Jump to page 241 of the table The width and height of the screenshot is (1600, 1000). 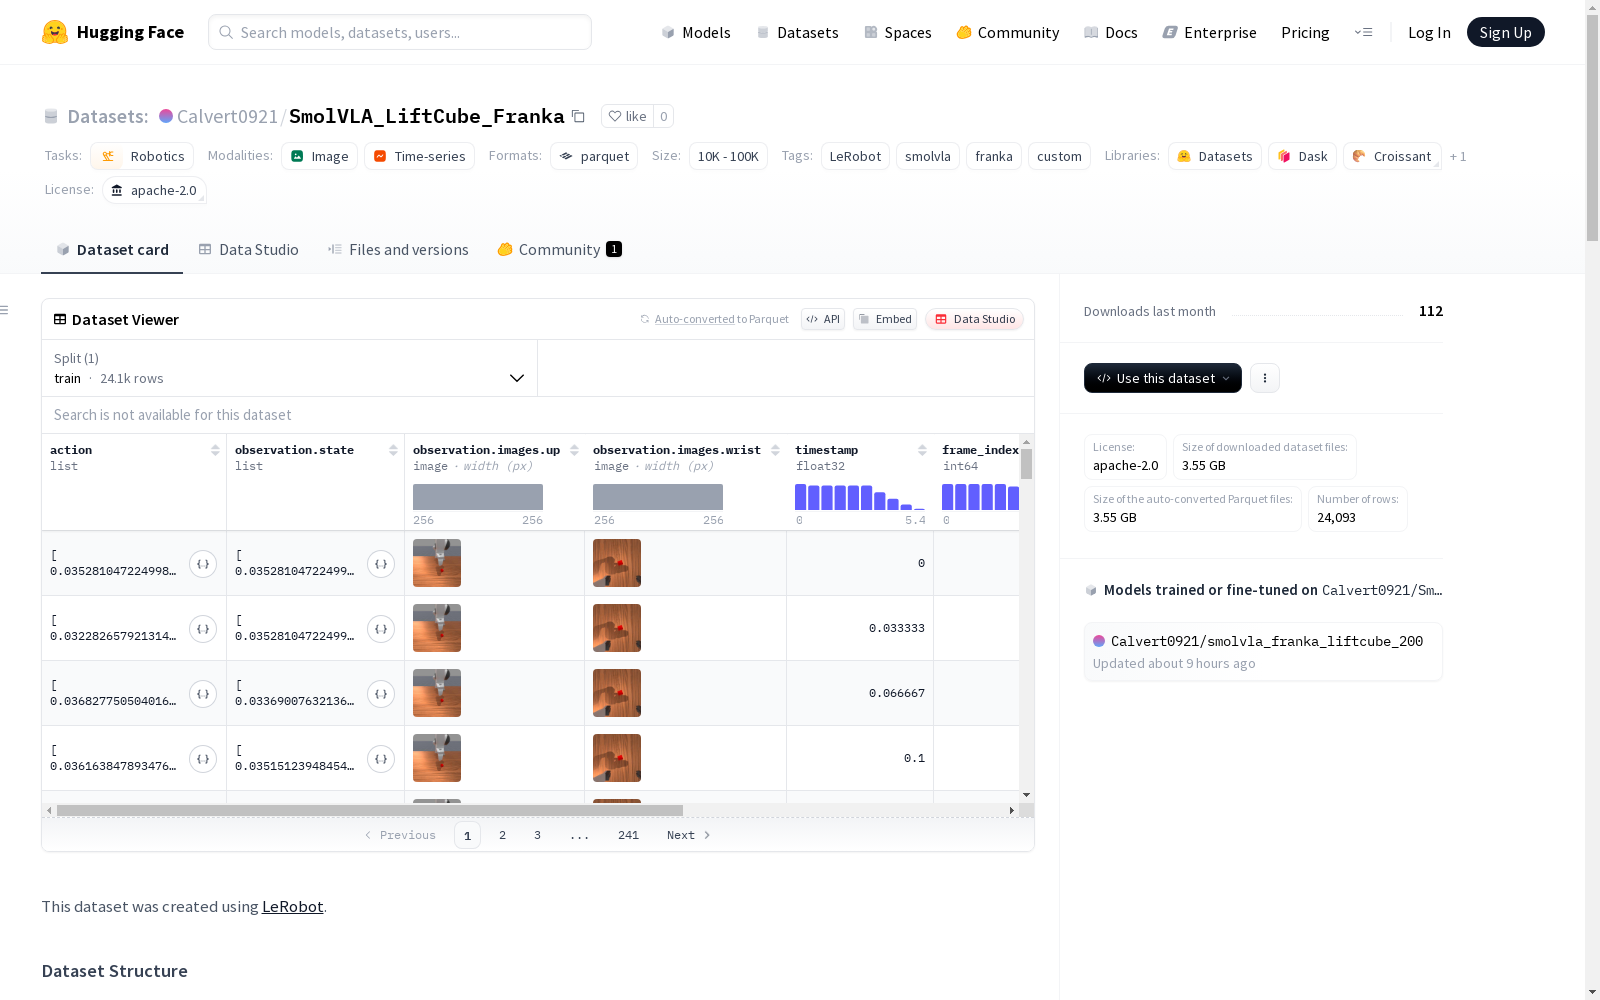pos(628,835)
